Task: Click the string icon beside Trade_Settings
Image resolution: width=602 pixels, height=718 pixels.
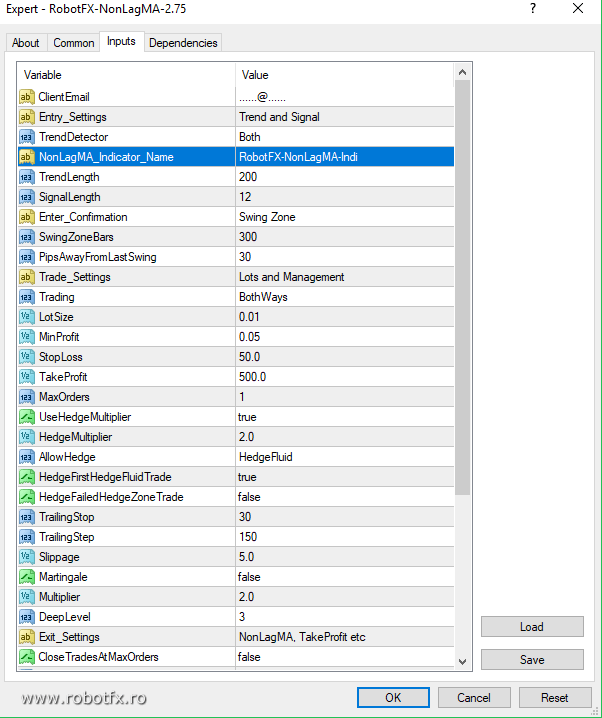Action: coord(27,277)
